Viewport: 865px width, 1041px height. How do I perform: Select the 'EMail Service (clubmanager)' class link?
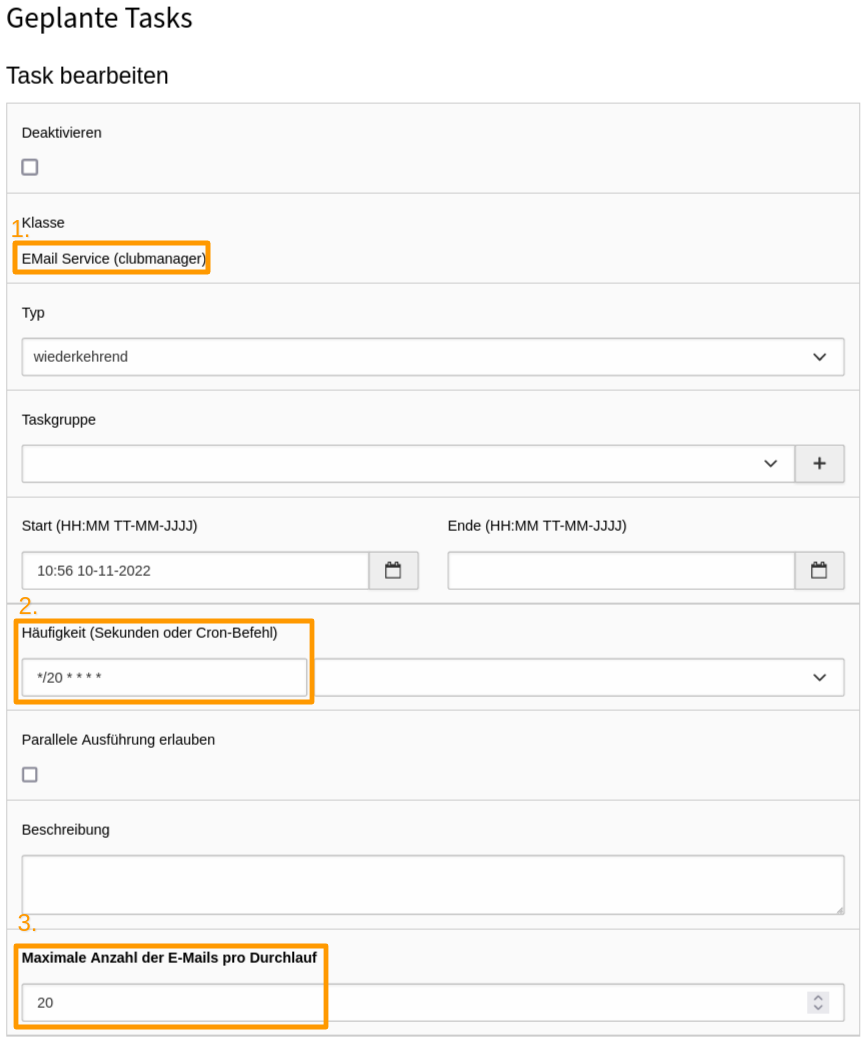[111, 258]
